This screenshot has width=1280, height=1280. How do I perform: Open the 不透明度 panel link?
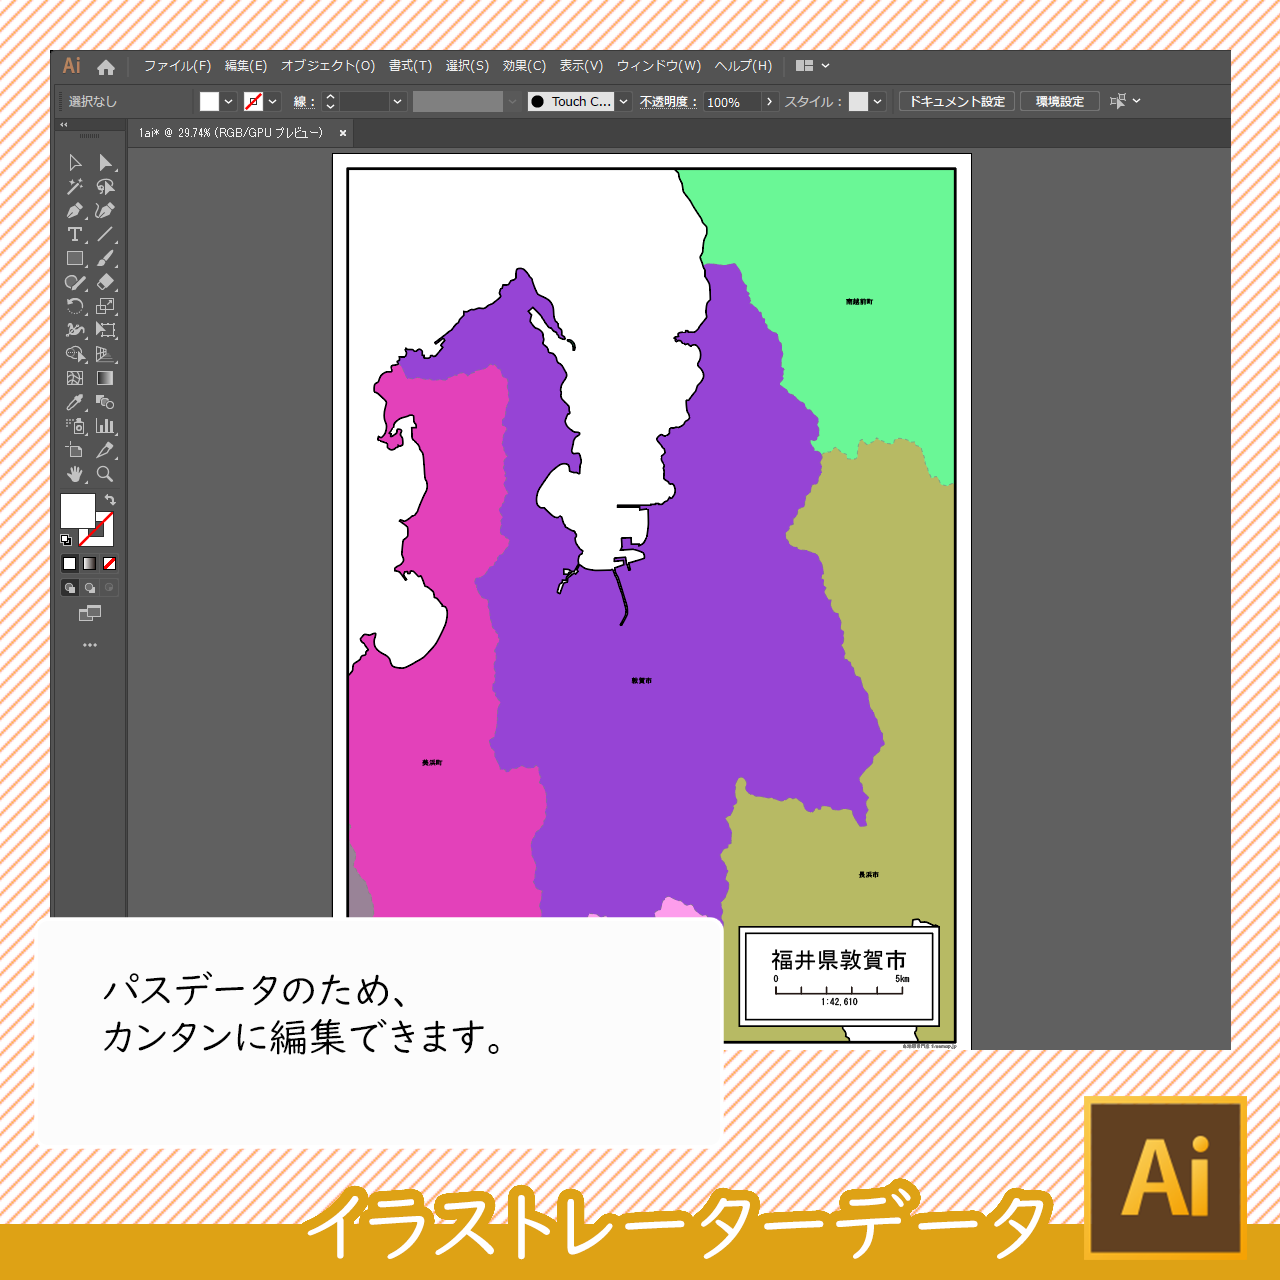668,102
